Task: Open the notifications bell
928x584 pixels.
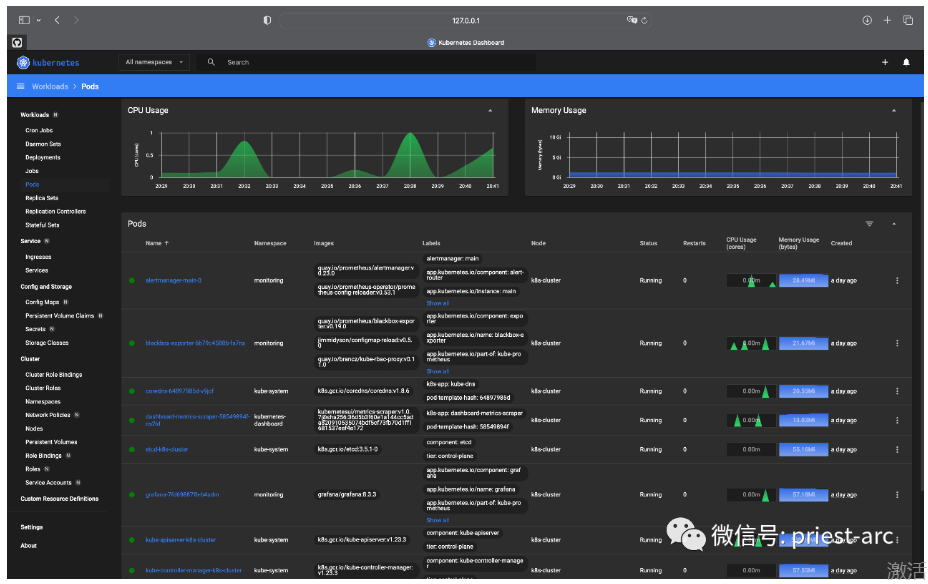Action: coord(906,62)
